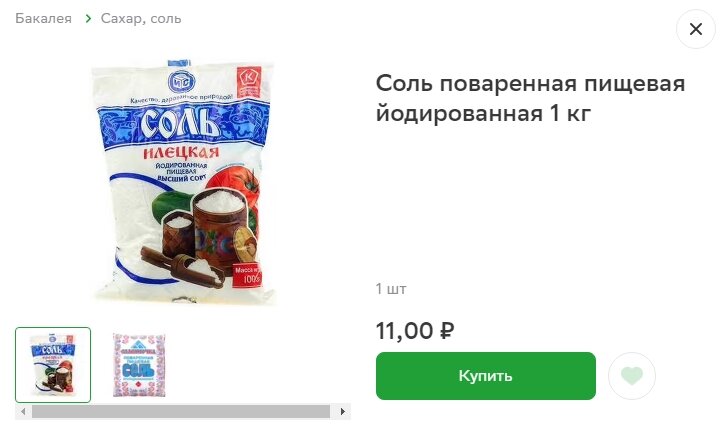Viewport: 724px width, 426px height.
Task: Buy the salt with the Купить button
Action: [486, 376]
